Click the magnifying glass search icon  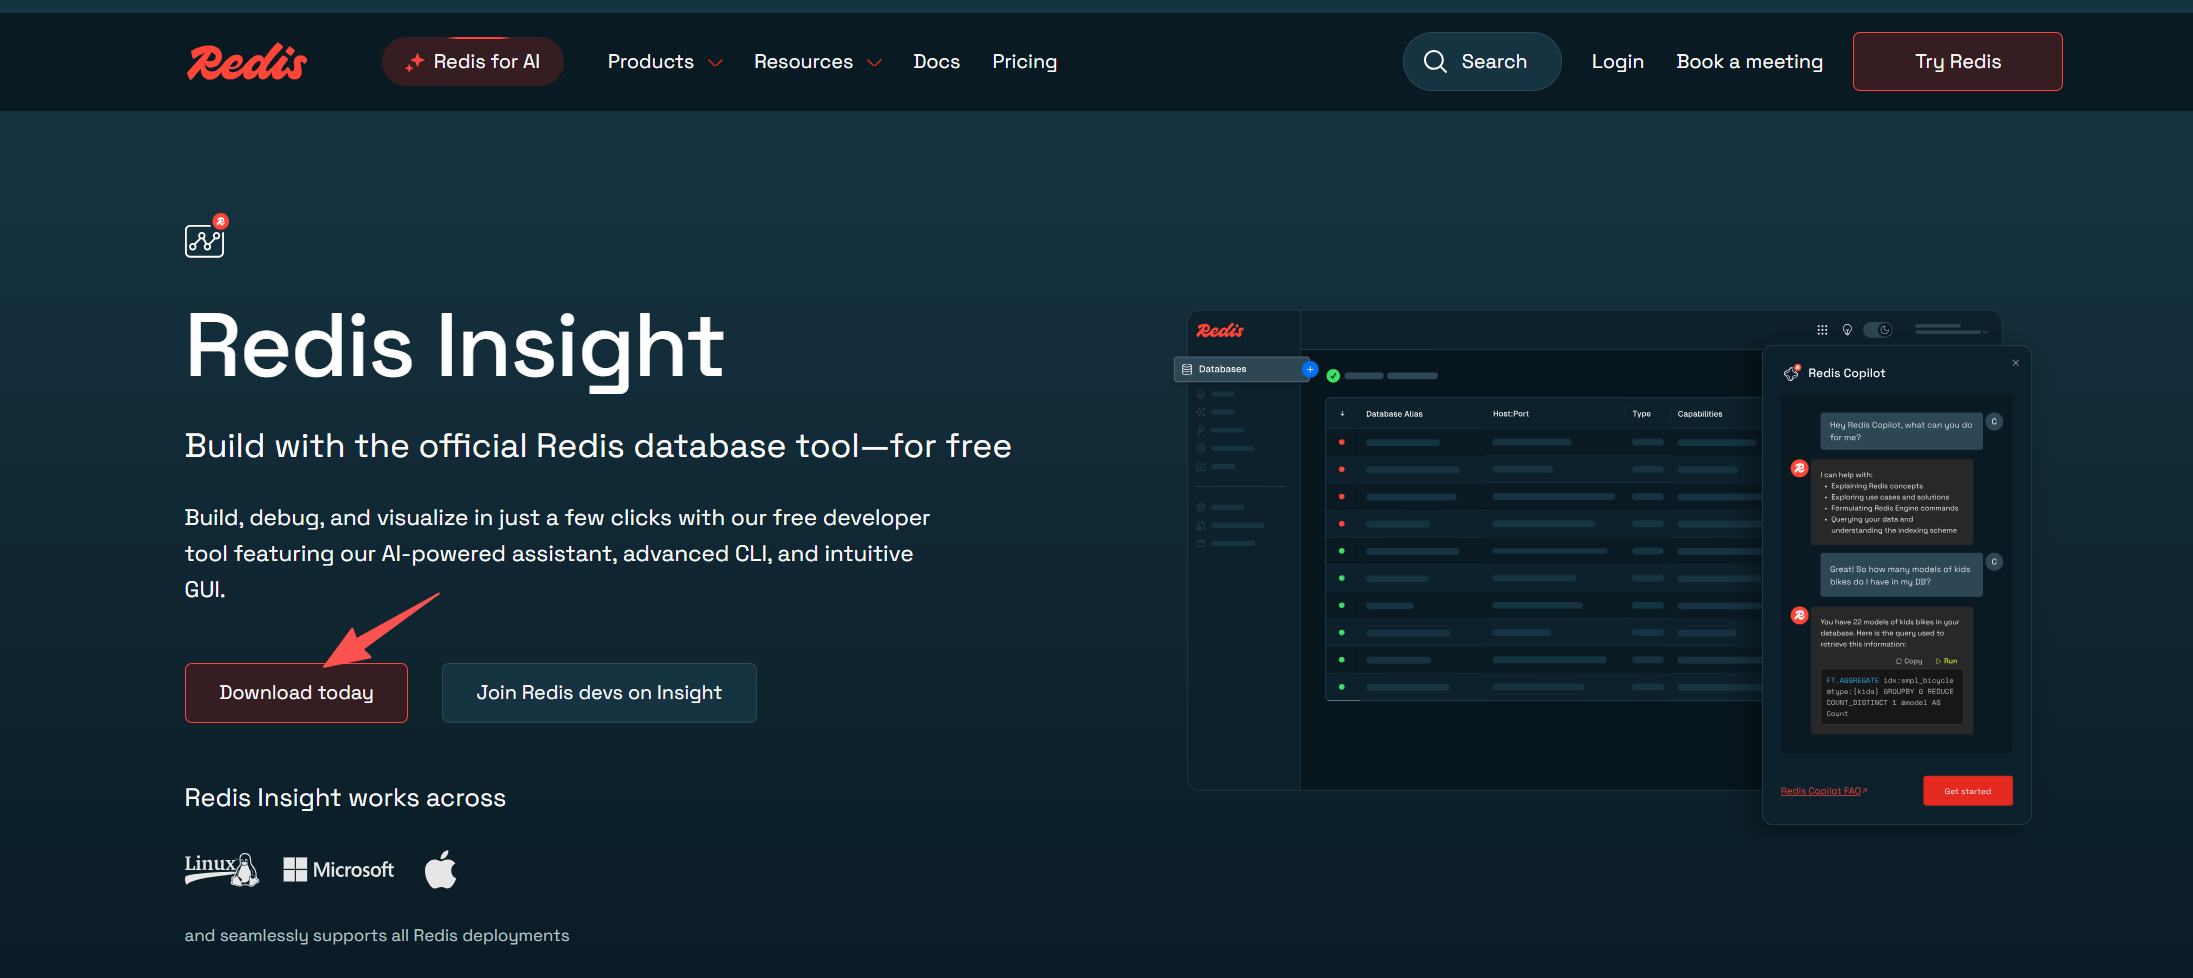(1435, 62)
